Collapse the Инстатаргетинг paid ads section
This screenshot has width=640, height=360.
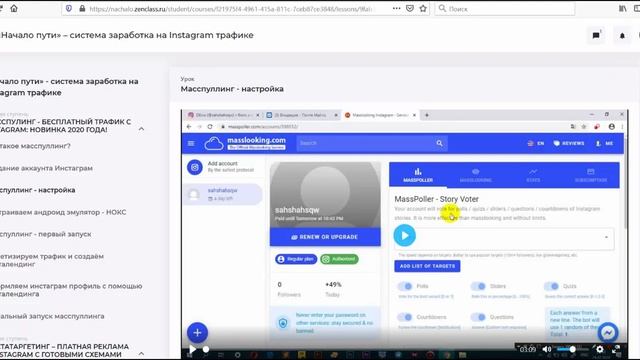click(x=141, y=353)
